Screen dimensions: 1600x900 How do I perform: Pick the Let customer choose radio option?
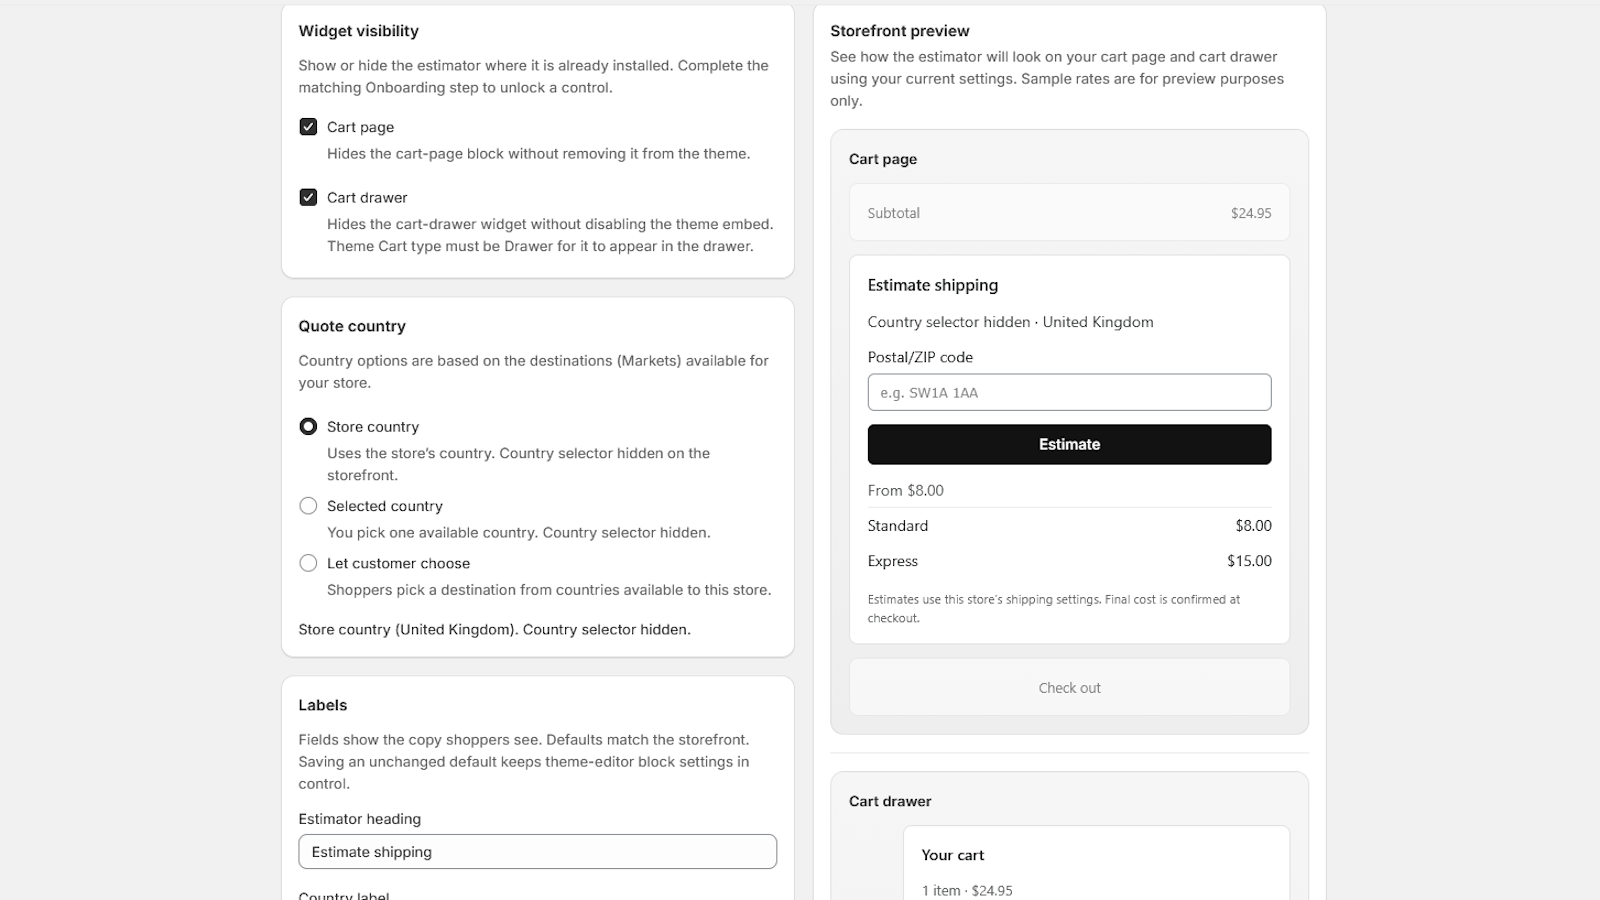(x=308, y=564)
